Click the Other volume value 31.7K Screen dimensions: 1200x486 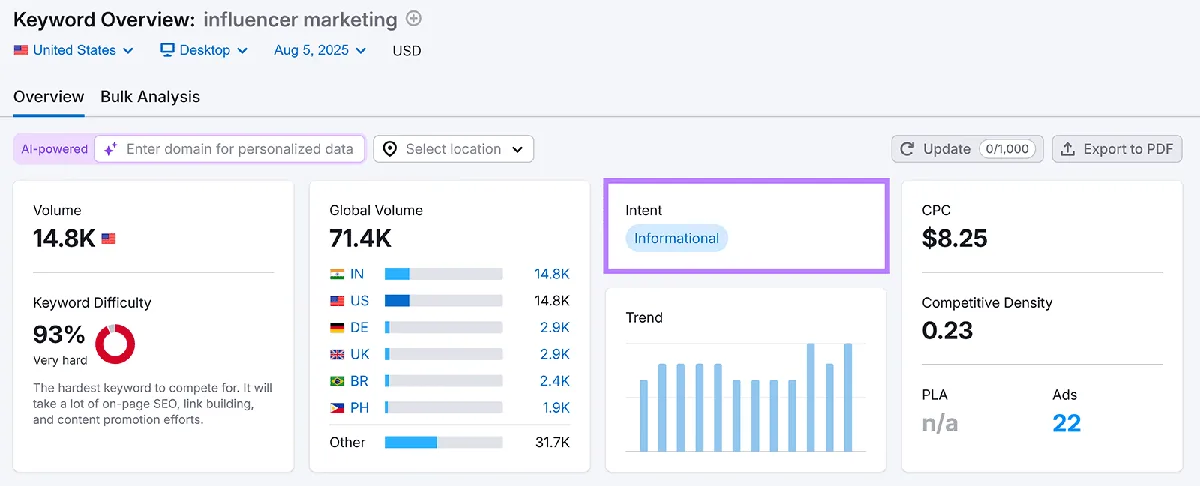tap(552, 442)
